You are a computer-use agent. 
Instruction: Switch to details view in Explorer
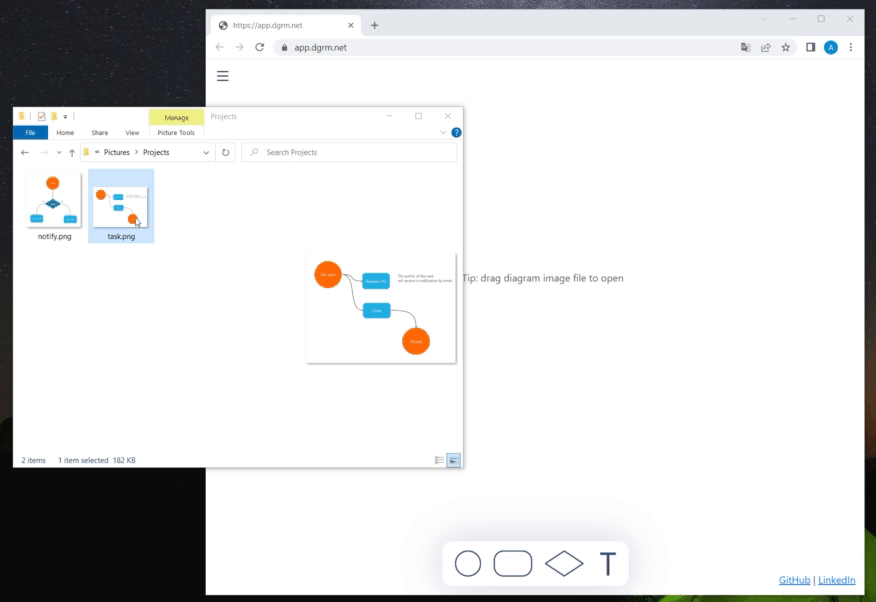439,460
